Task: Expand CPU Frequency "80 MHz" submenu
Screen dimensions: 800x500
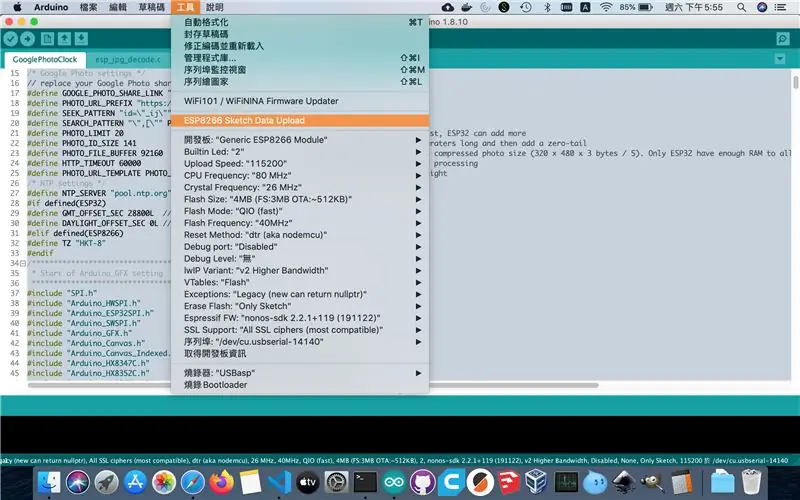Action: pyautogui.click(x=300, y=176)
